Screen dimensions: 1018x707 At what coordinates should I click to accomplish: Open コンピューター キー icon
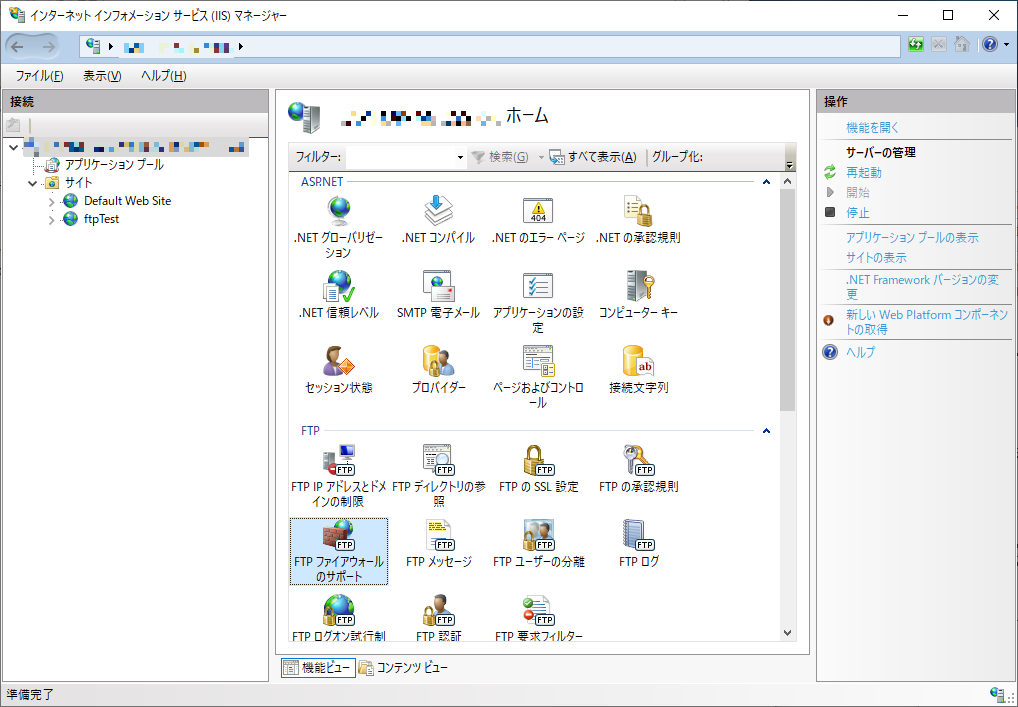(x=638, y=295)
